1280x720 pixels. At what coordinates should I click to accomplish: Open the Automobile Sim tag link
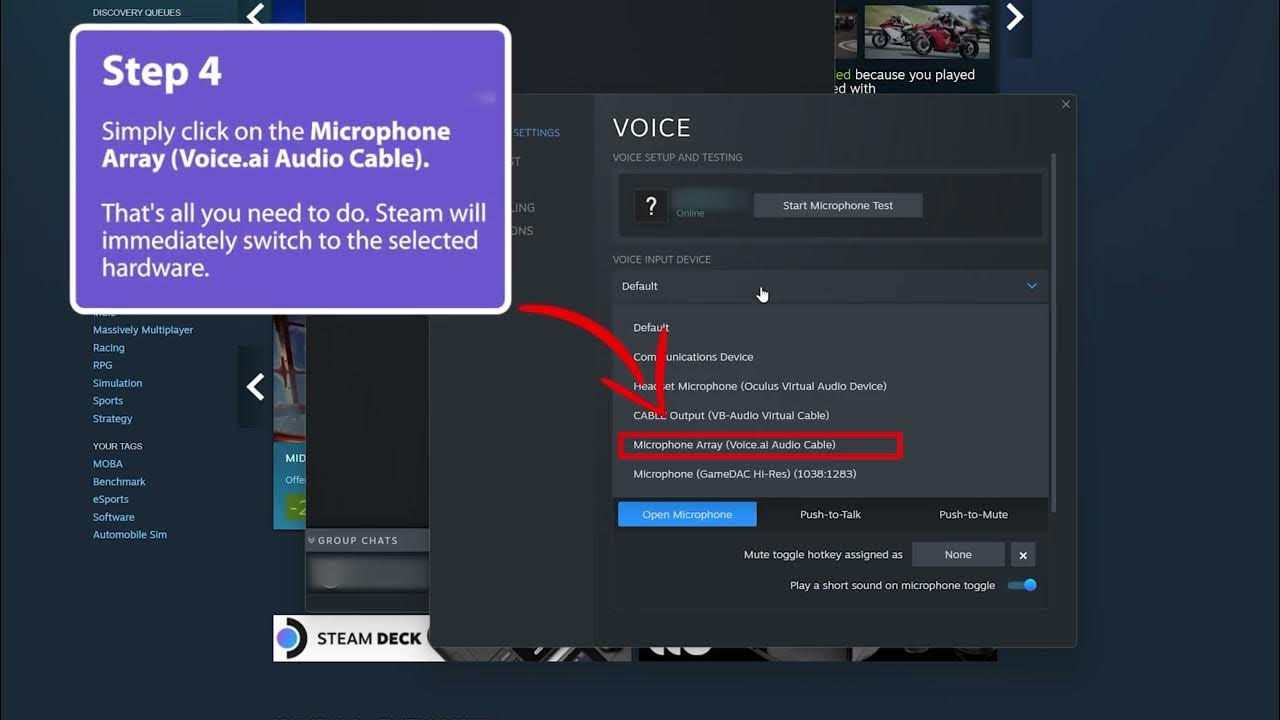pos(130,535)
